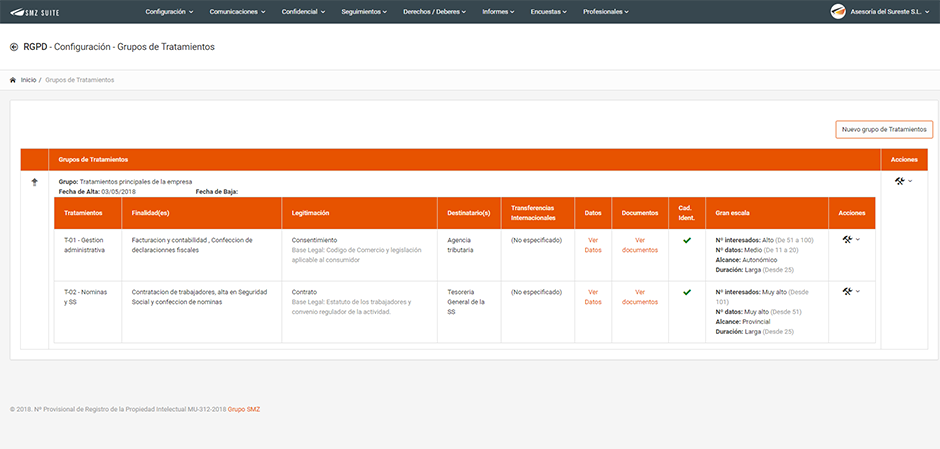Open Ver documentos for T-01 row
Viewport: 940px width, 449px height.
pyautogui.click(x=640, y=245)
